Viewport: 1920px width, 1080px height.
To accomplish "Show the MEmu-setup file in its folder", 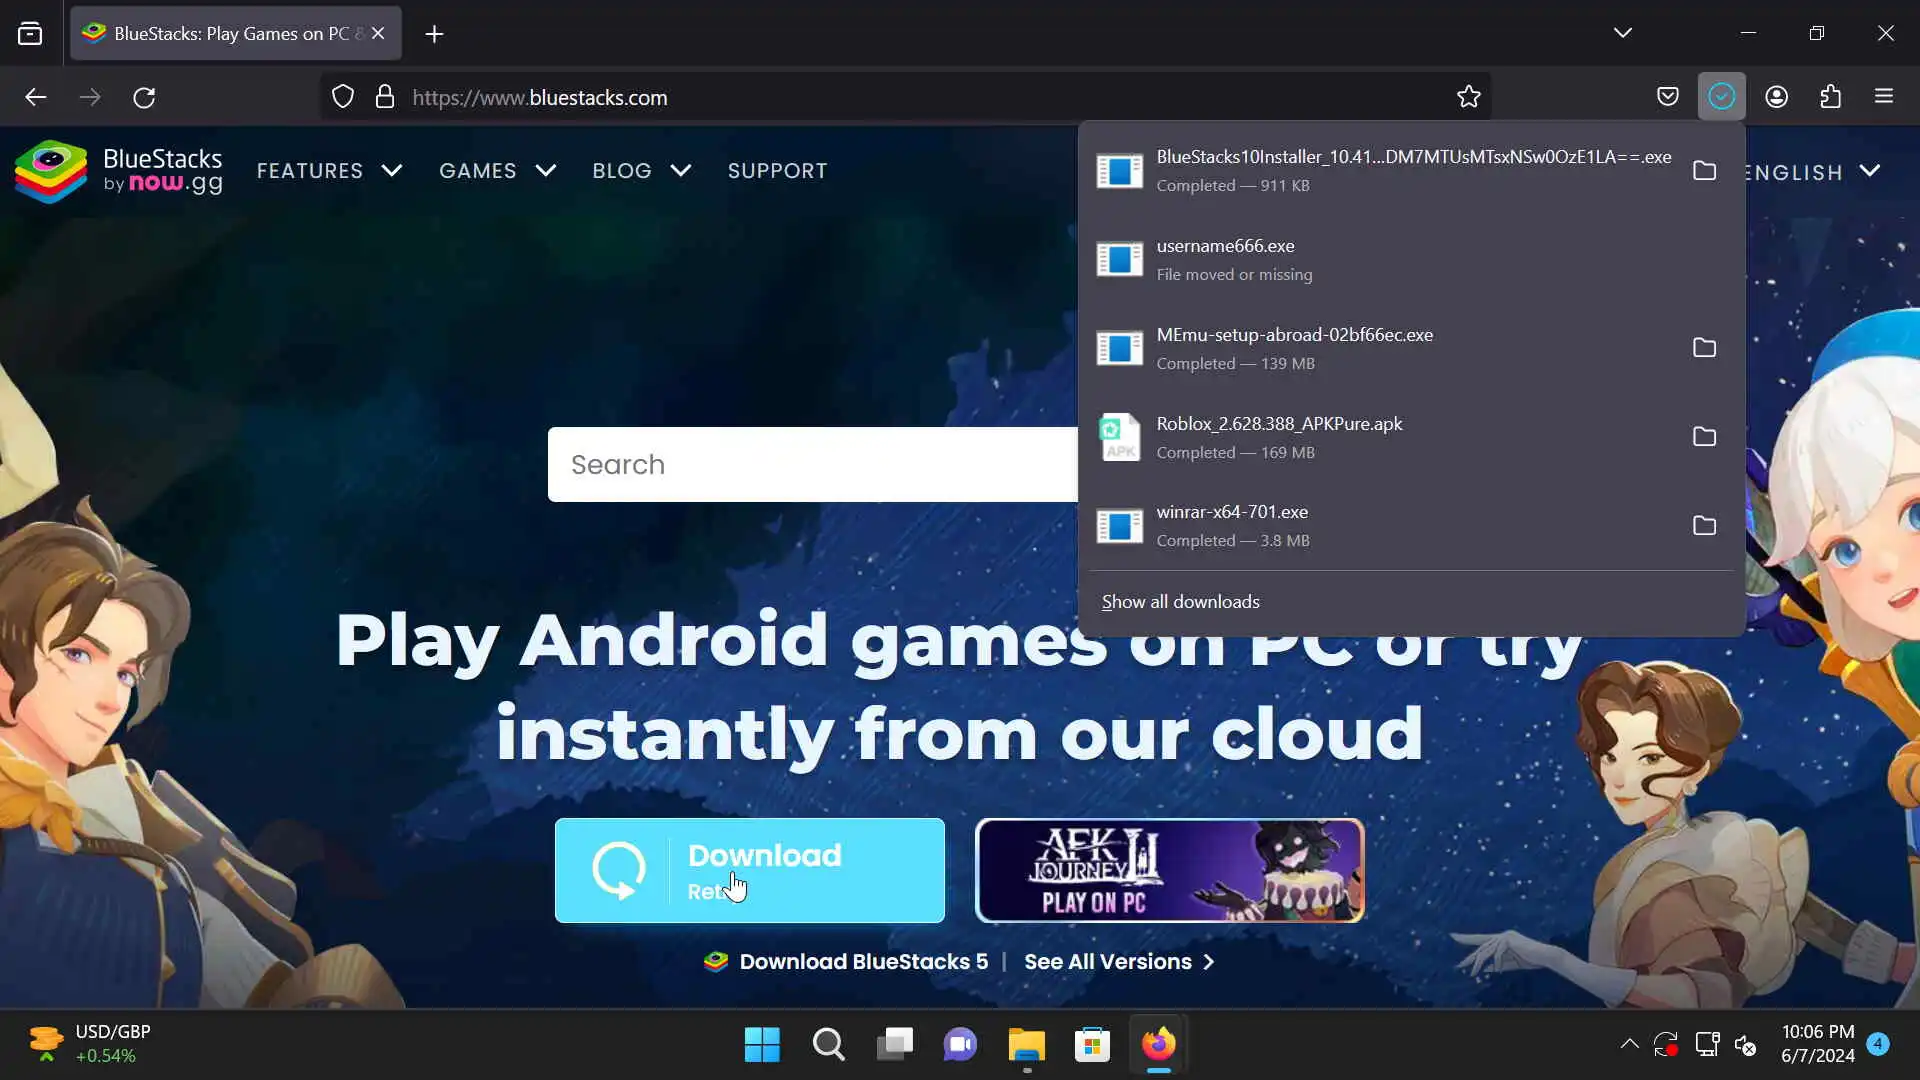I will [x=1704, y=348].
